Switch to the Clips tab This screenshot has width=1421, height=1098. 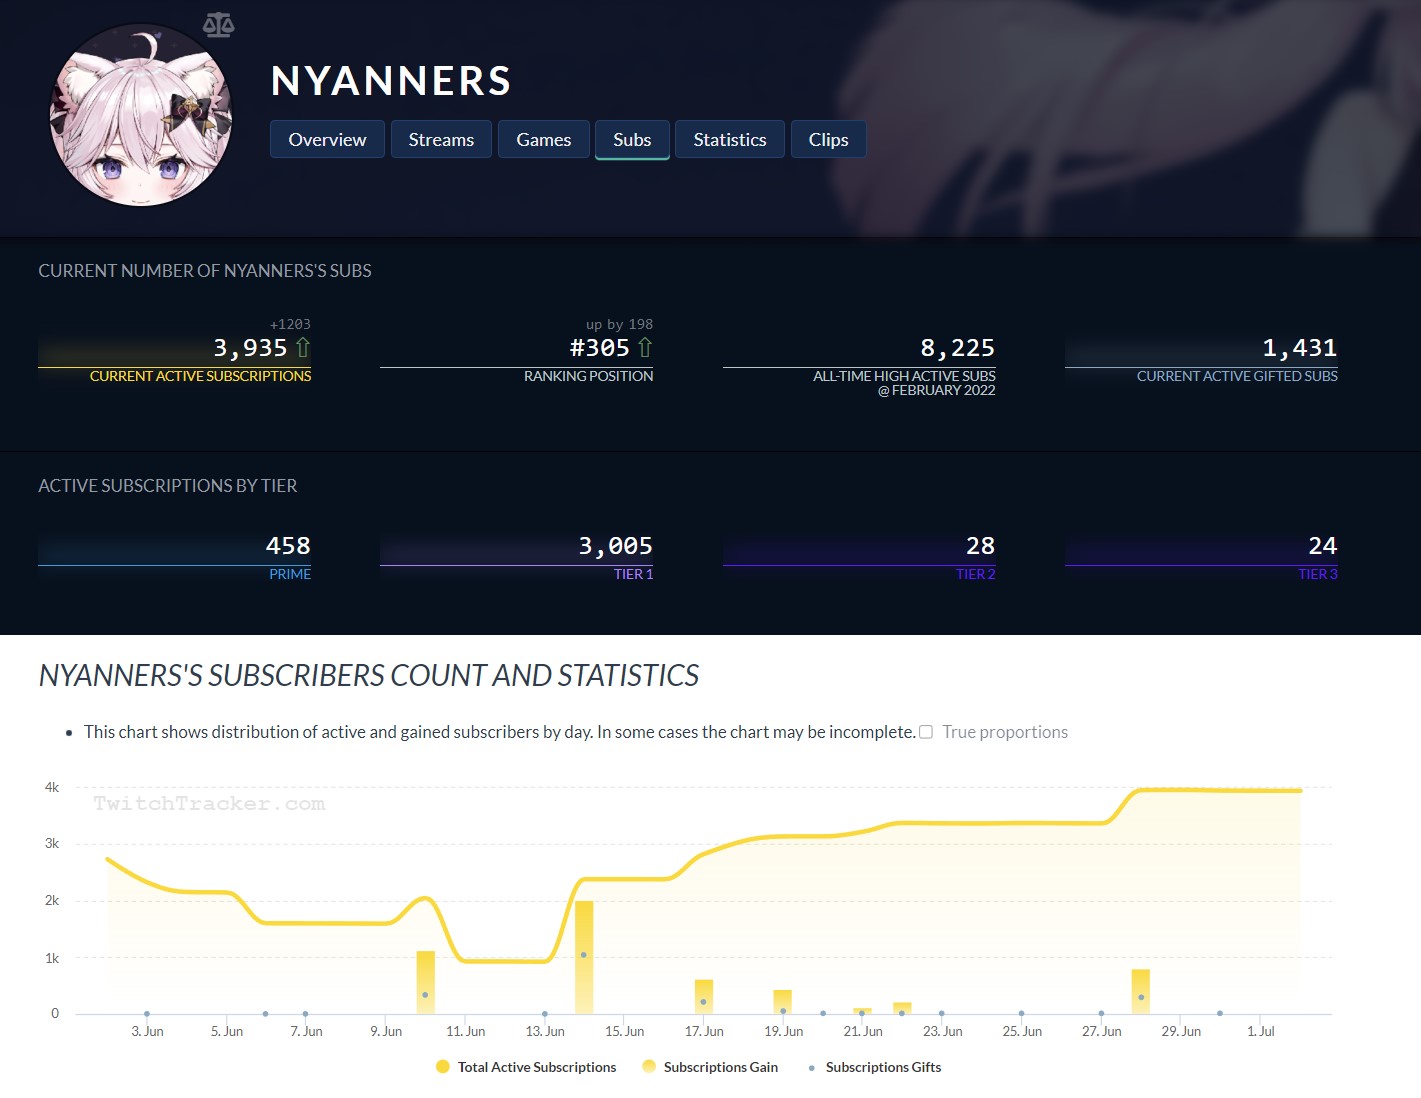829,140
